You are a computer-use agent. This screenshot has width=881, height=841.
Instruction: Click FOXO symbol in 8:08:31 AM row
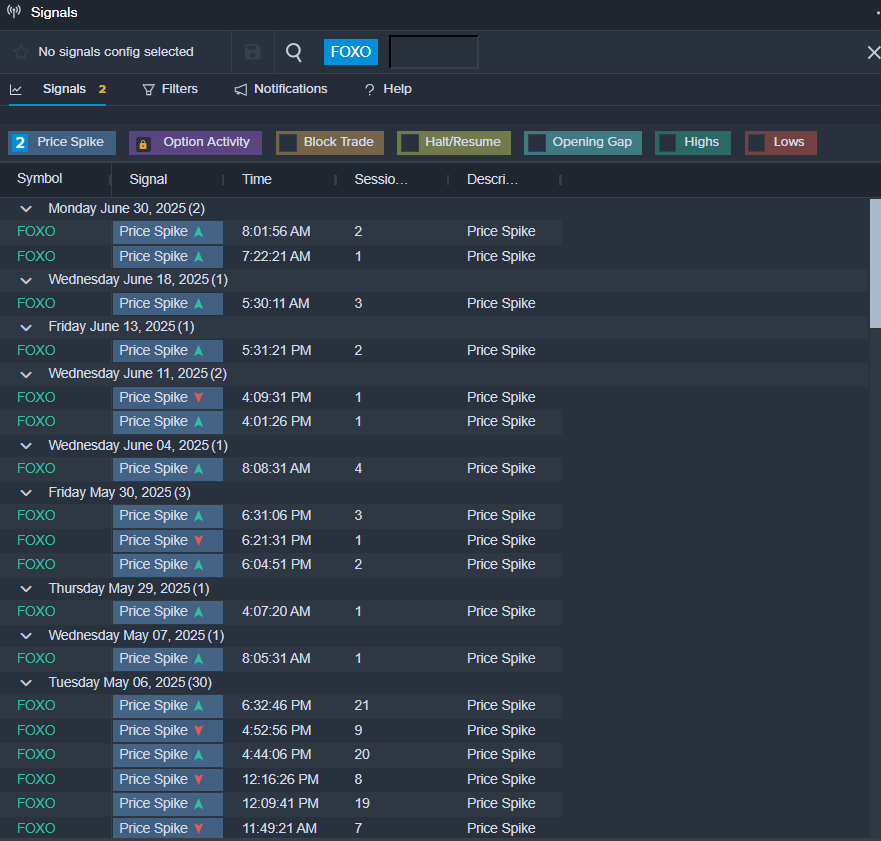pos(36,469)
